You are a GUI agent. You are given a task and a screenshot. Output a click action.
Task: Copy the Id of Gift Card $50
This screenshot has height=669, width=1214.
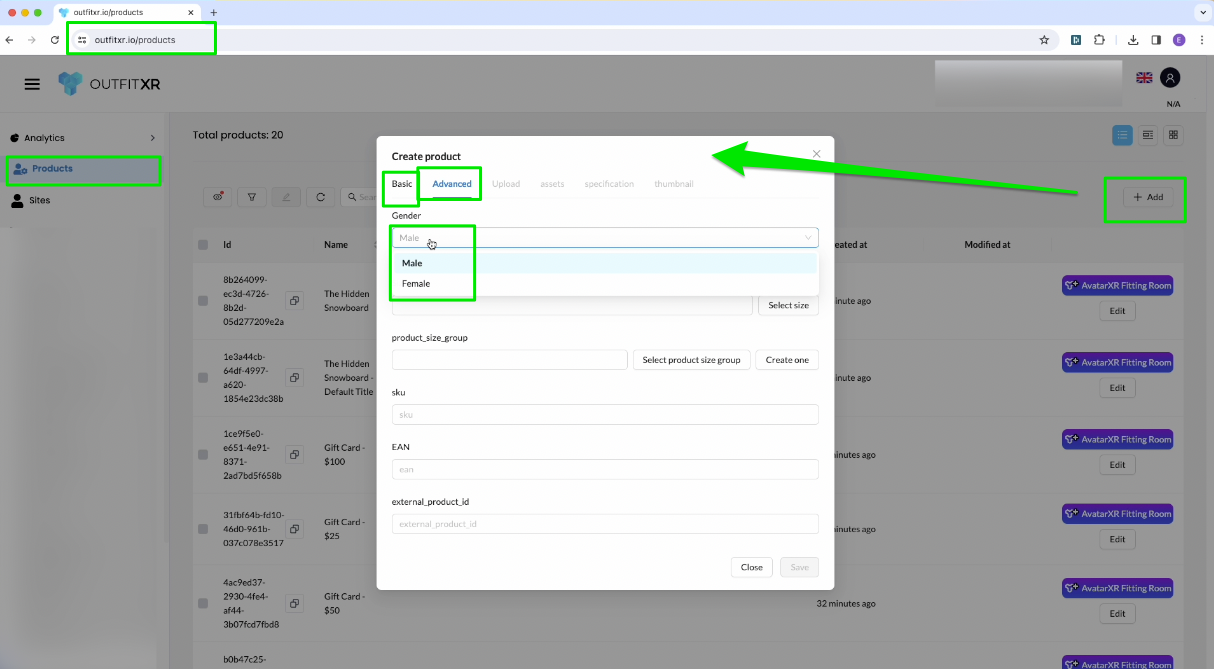pos(295,603)
